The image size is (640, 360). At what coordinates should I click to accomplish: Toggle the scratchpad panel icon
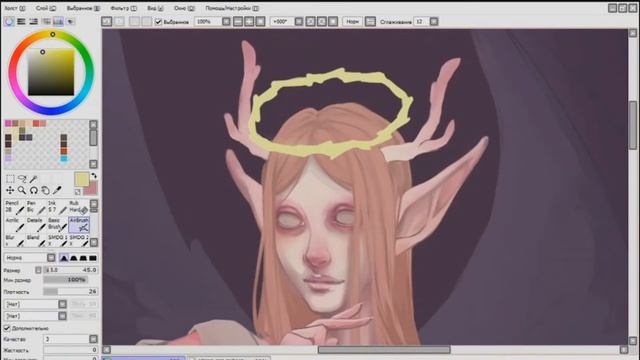point(71,21)
